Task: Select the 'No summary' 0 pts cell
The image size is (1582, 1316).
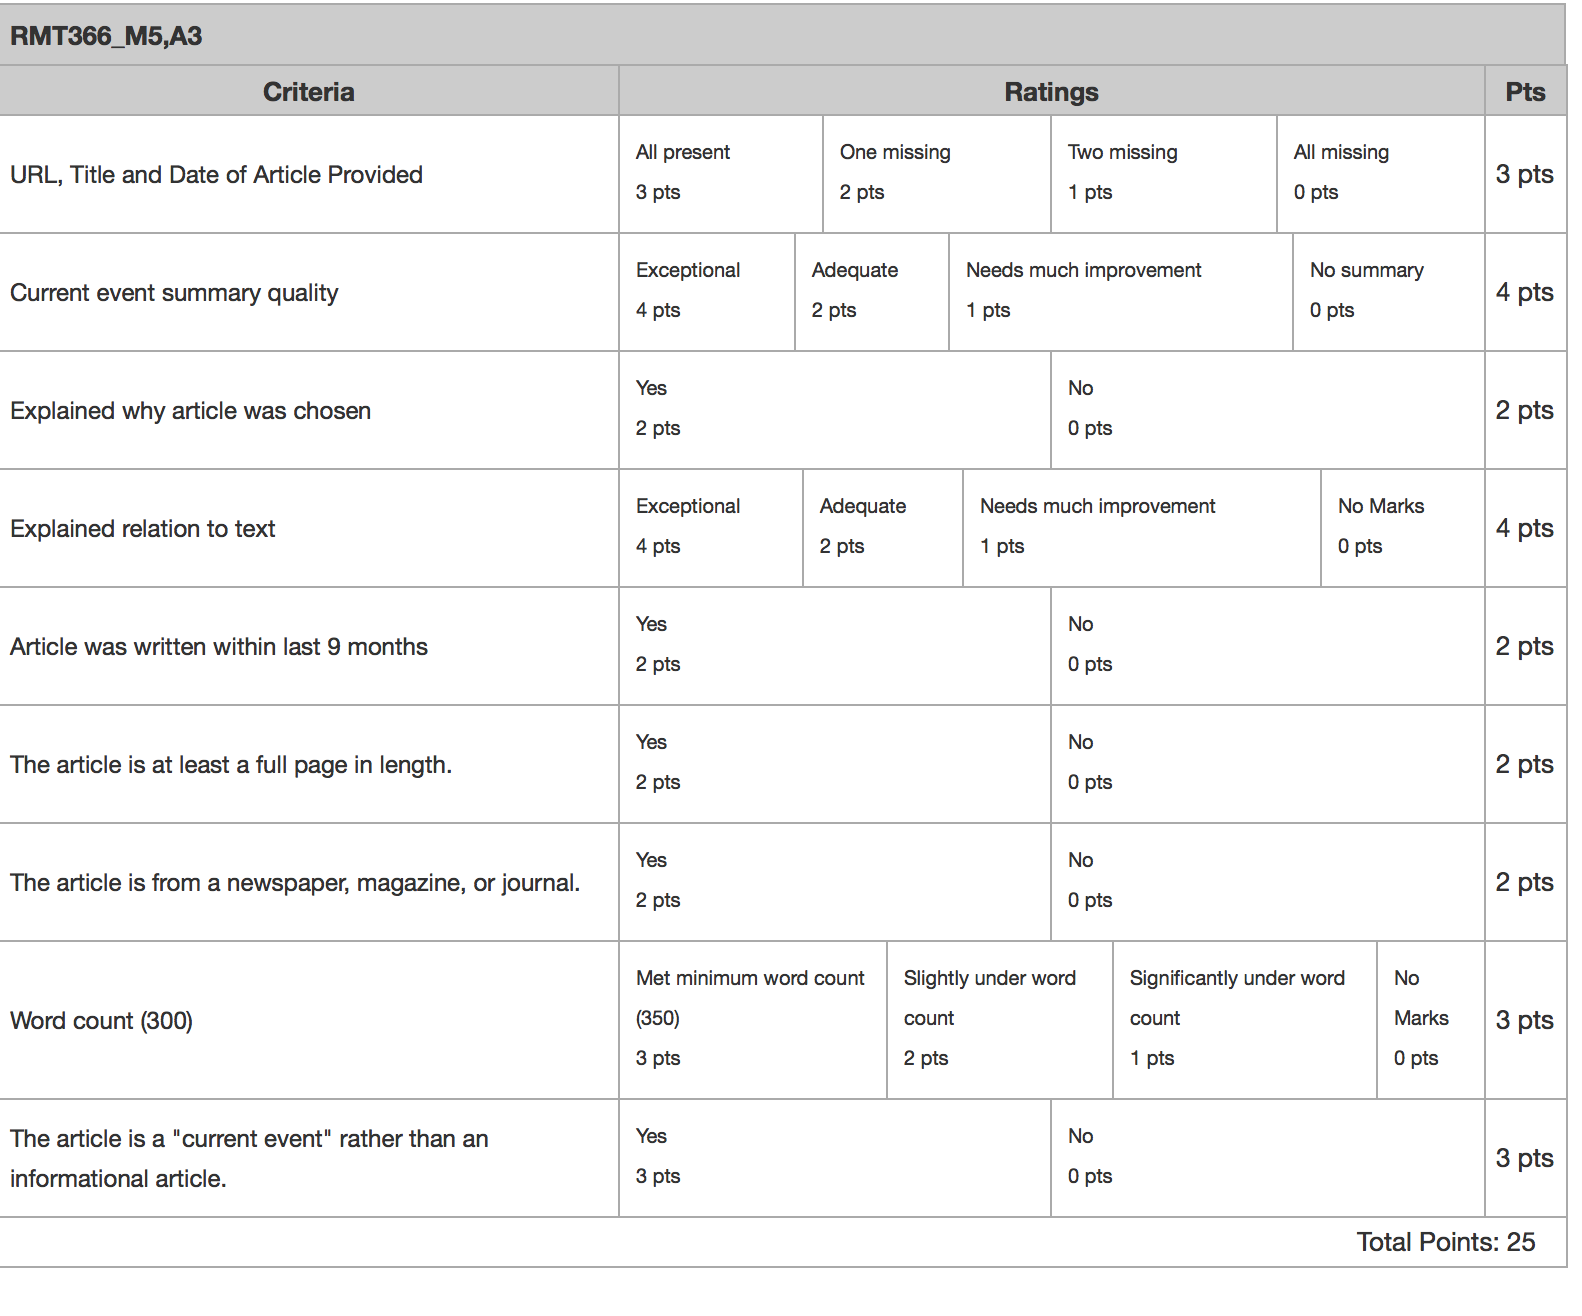Action: pyautogui.click(x=1389, y=292)
